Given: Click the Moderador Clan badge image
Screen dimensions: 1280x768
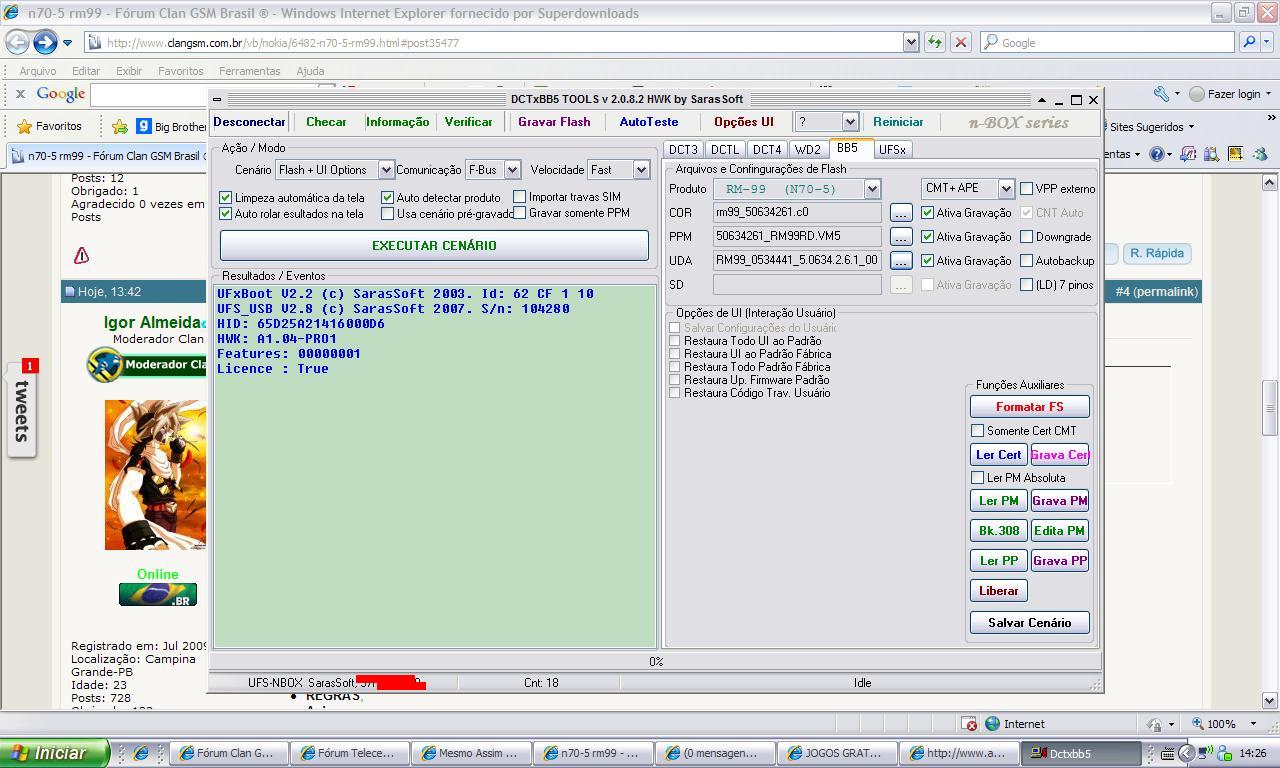Looking at the screenshot, I should tap(146, 364).
